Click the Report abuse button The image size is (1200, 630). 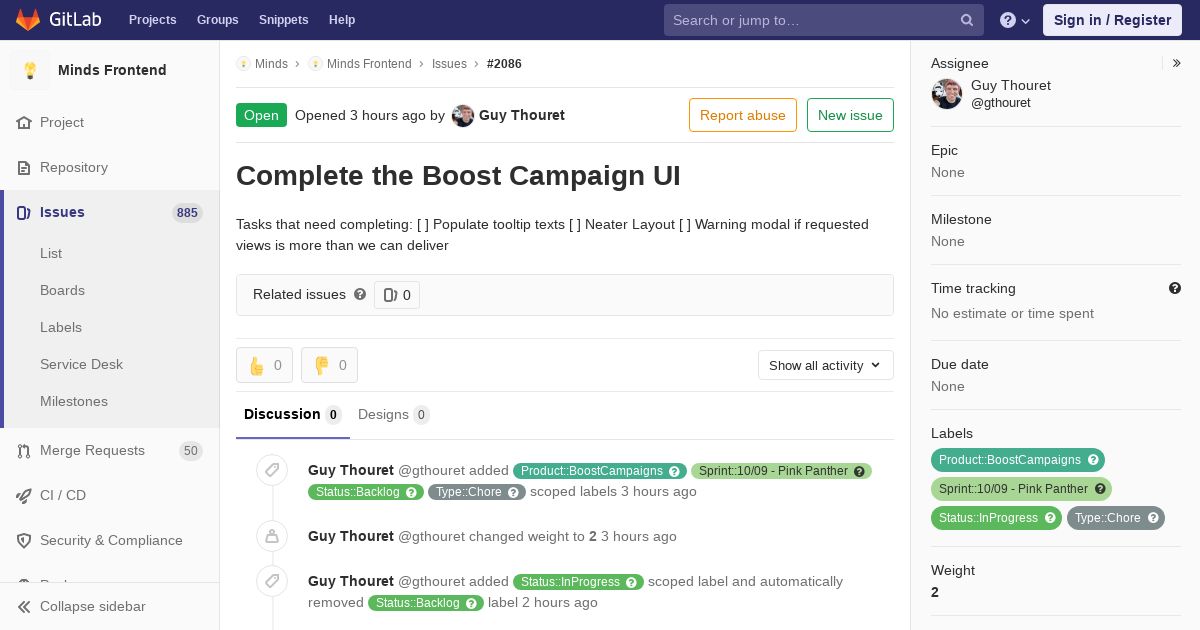tap(743, 115)
